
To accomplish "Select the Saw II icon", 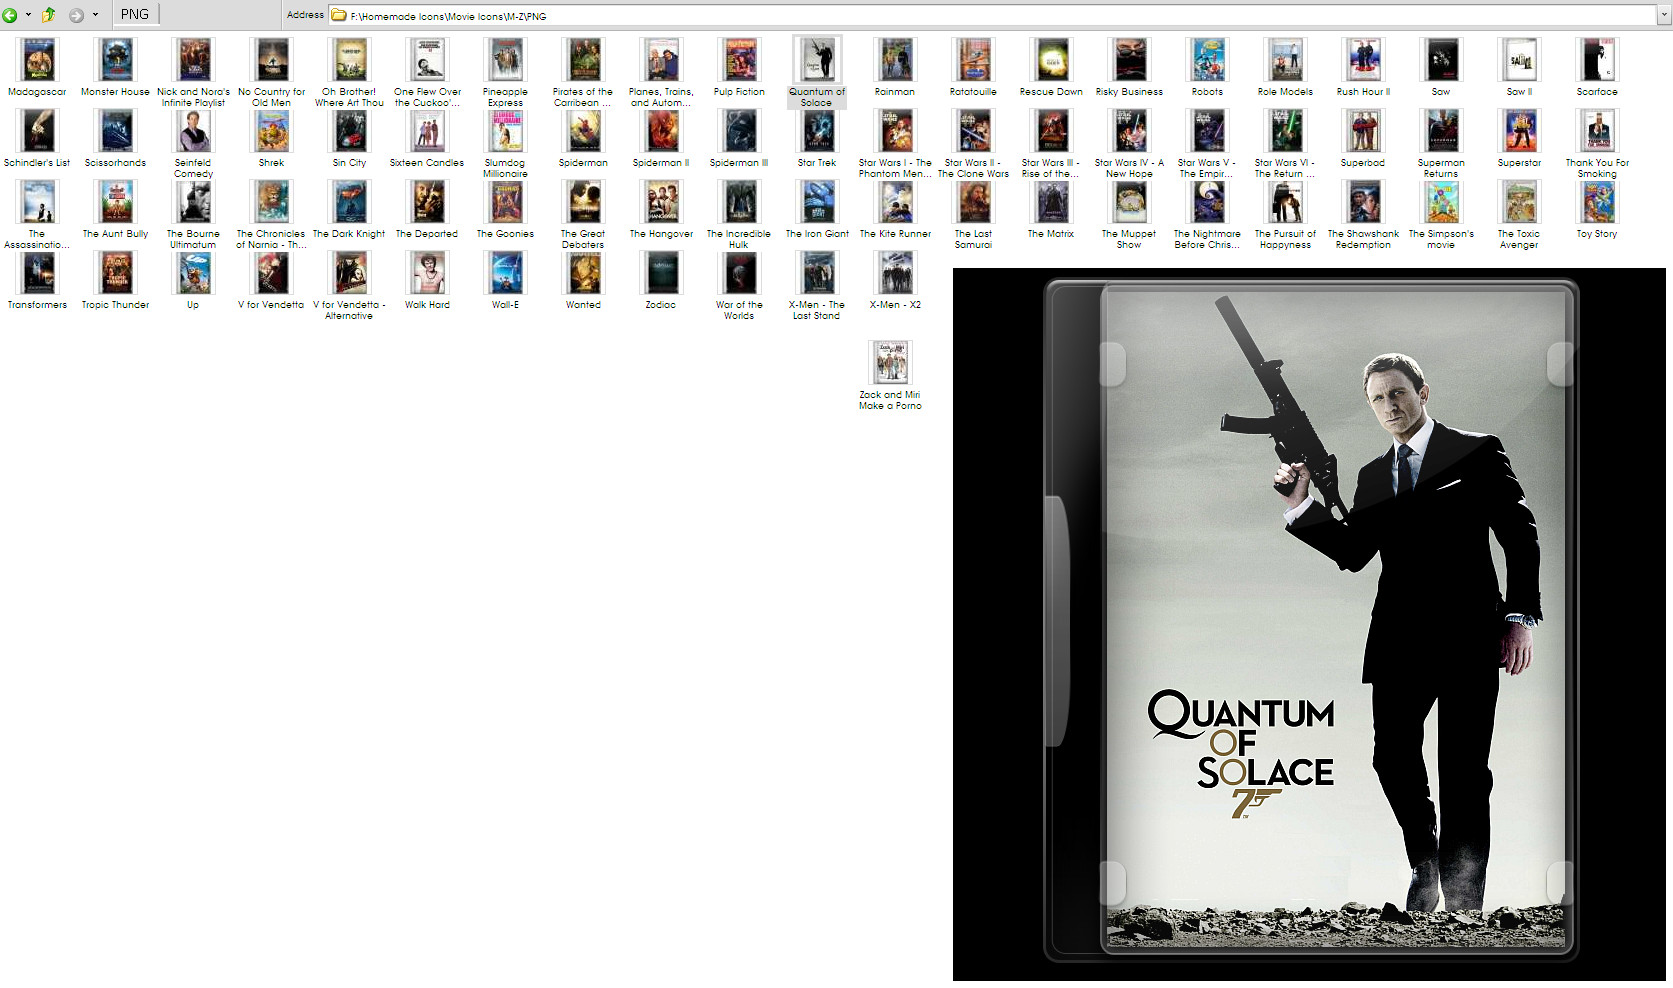I will (1520, 60).
